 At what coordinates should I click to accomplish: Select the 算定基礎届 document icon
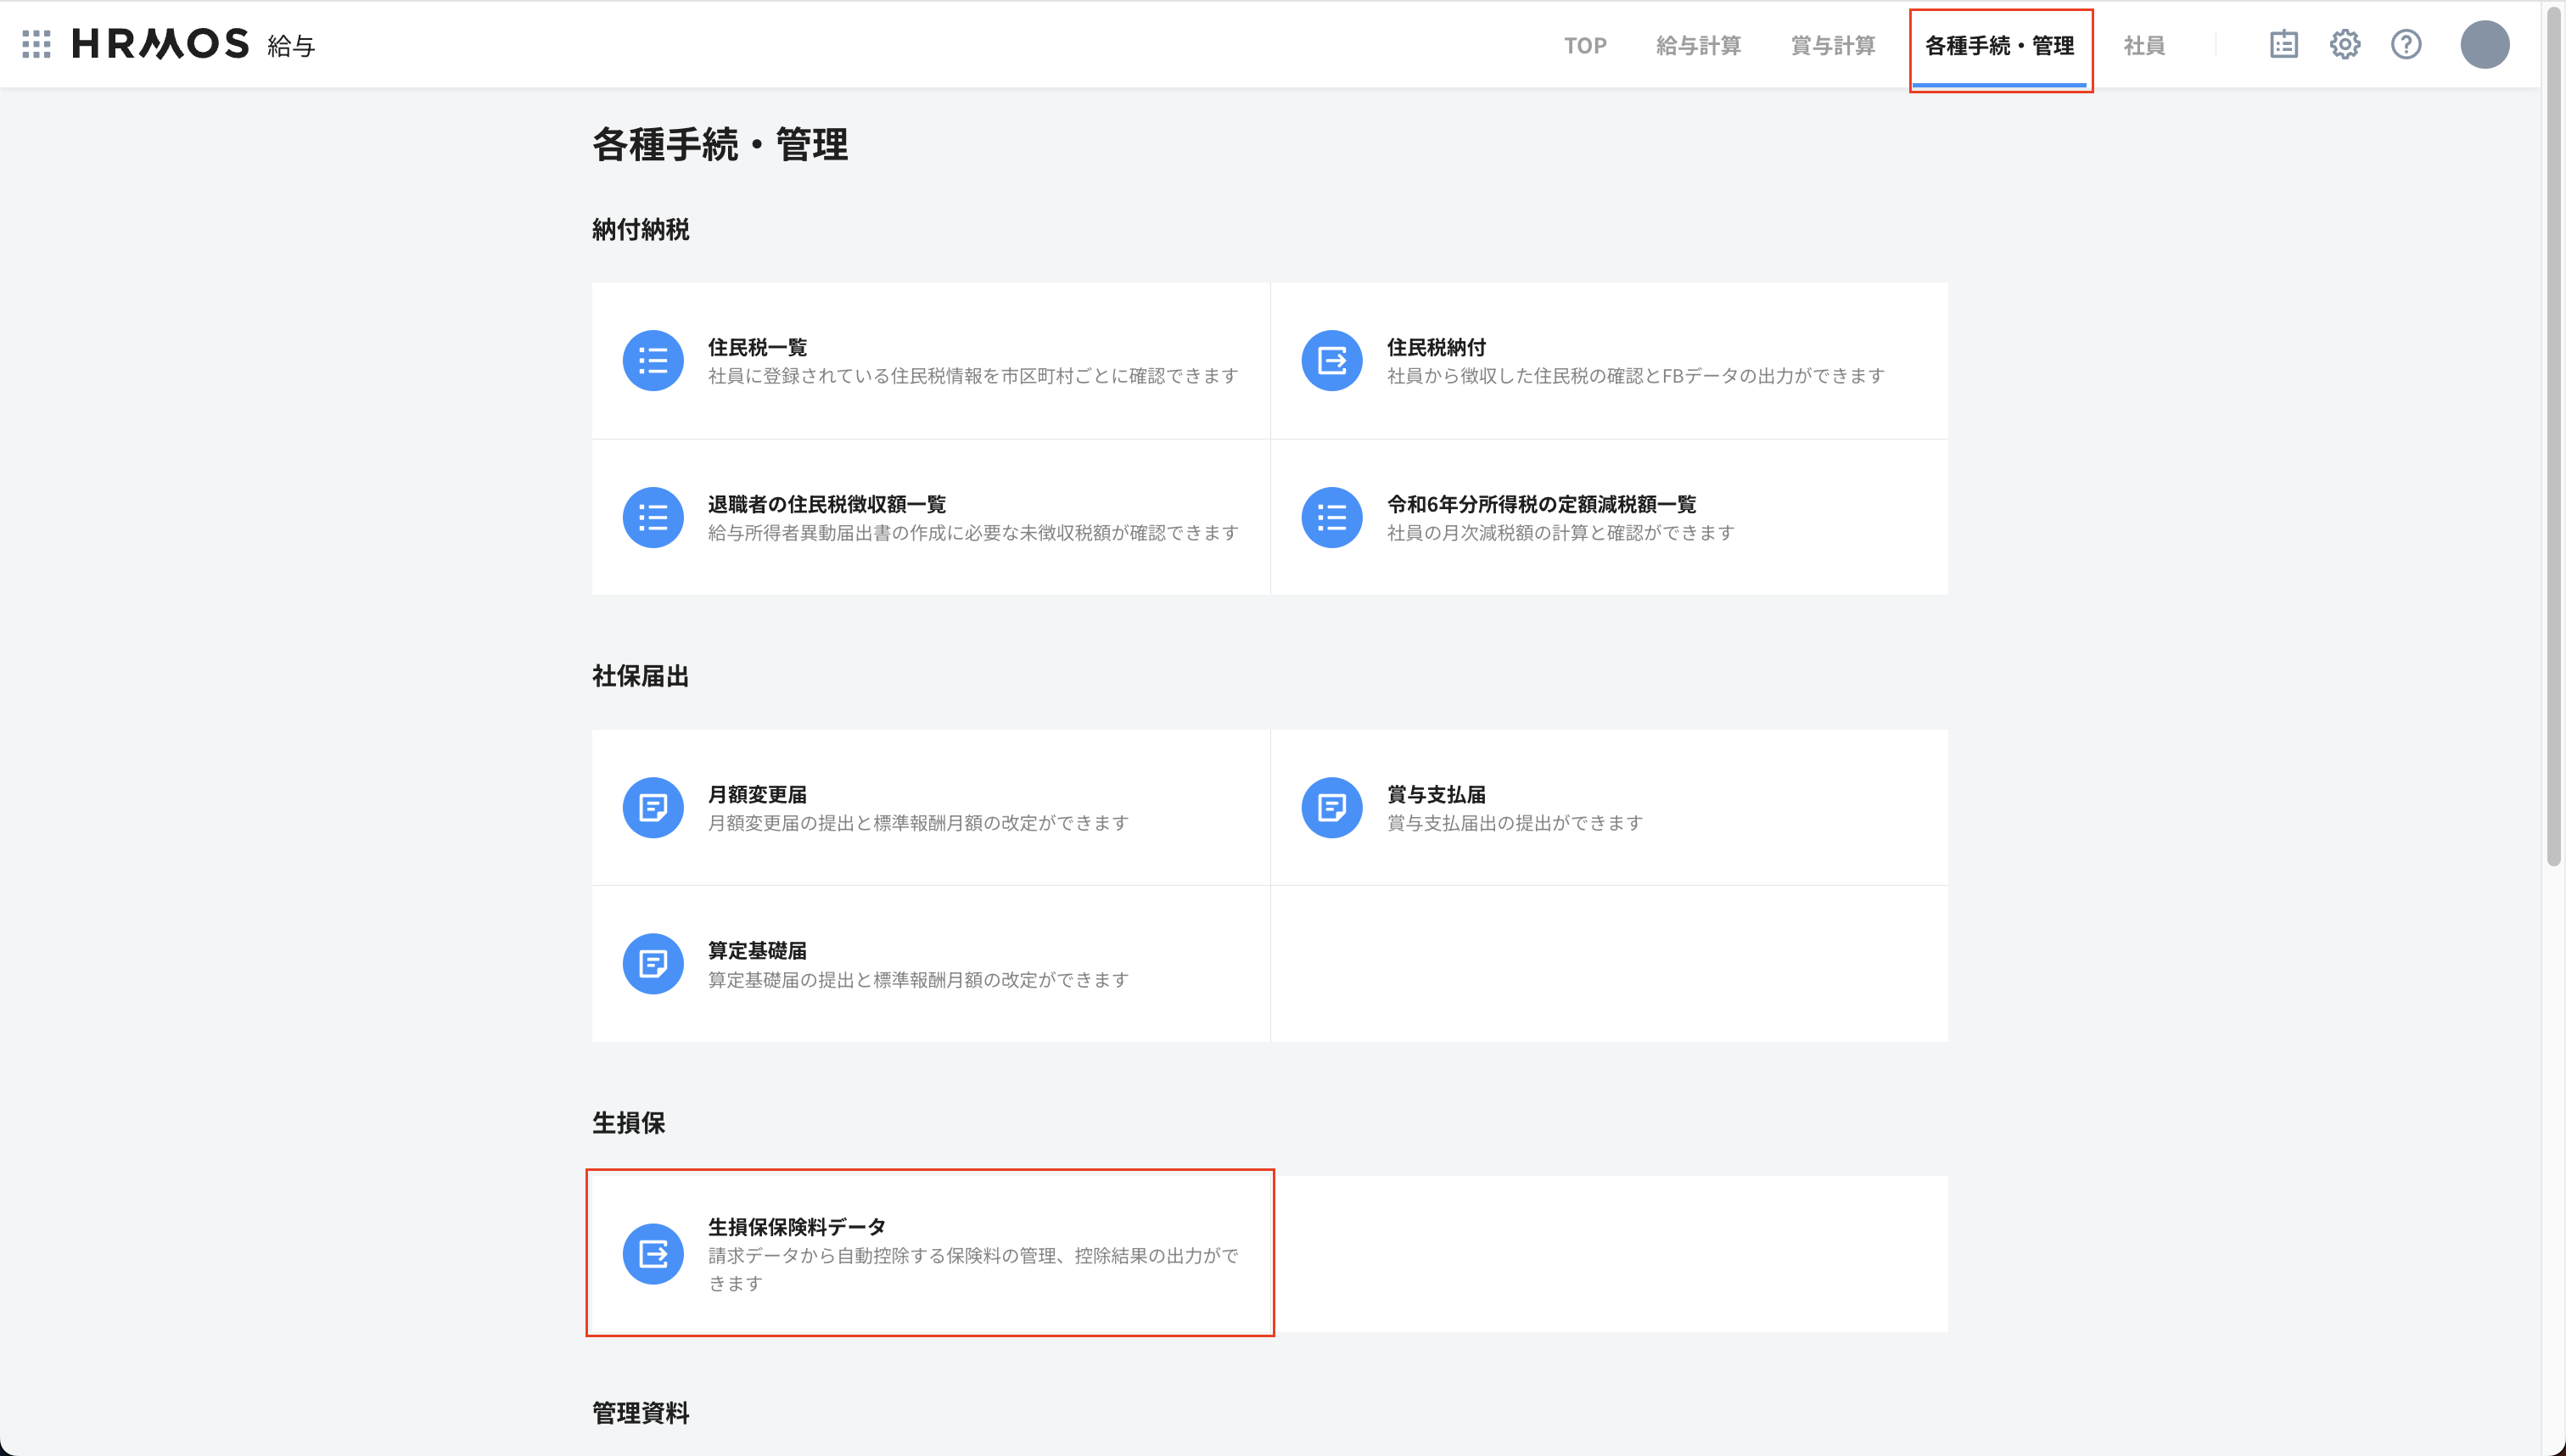pyautogui.click(x=652, y=963)
